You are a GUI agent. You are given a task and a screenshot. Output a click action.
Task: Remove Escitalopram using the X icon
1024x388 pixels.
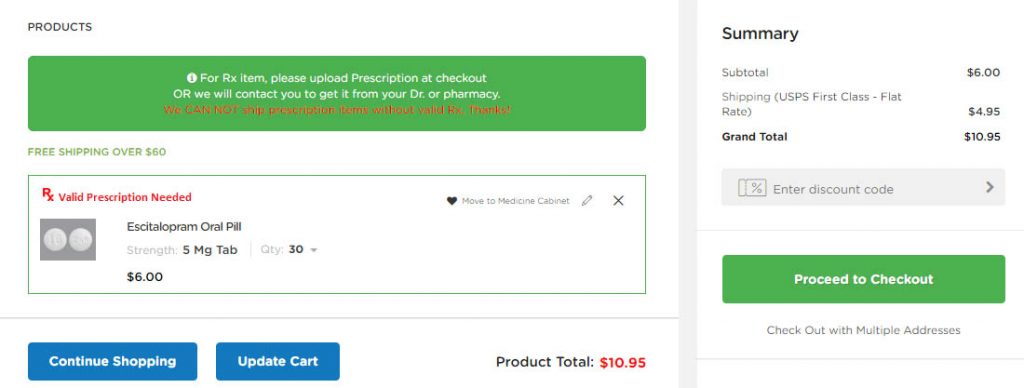[618, 201]
